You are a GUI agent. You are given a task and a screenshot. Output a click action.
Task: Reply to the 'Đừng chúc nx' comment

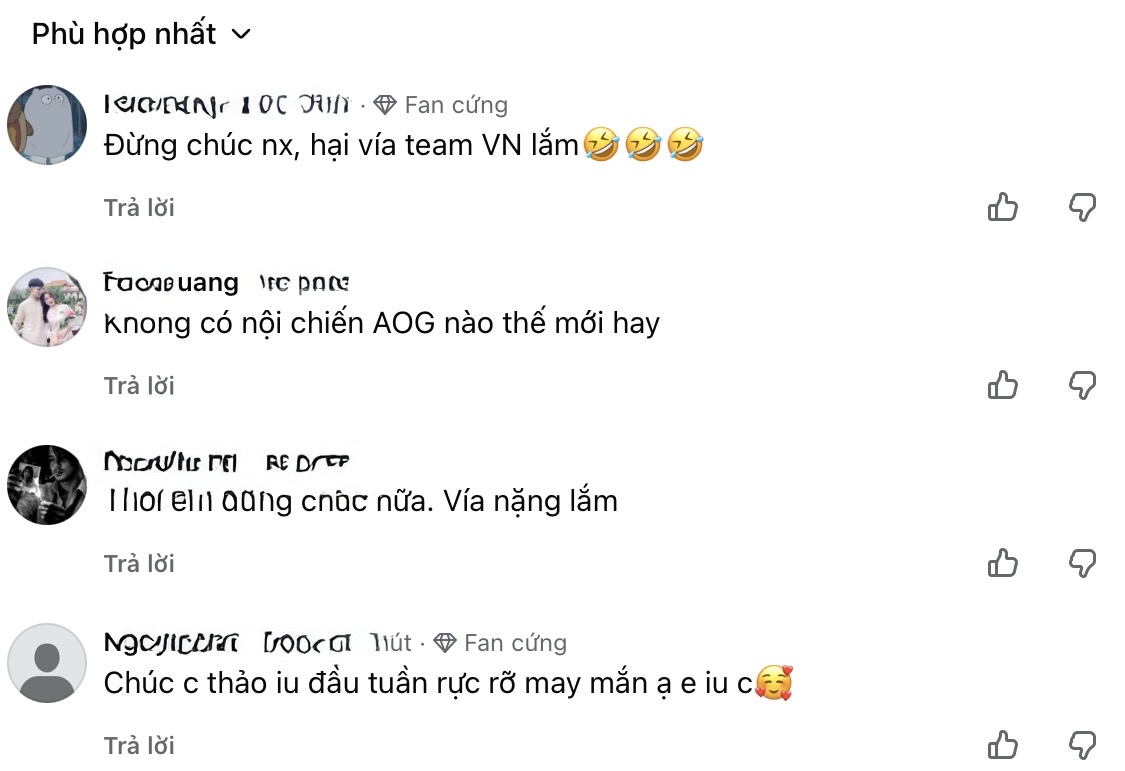point(139,207)
